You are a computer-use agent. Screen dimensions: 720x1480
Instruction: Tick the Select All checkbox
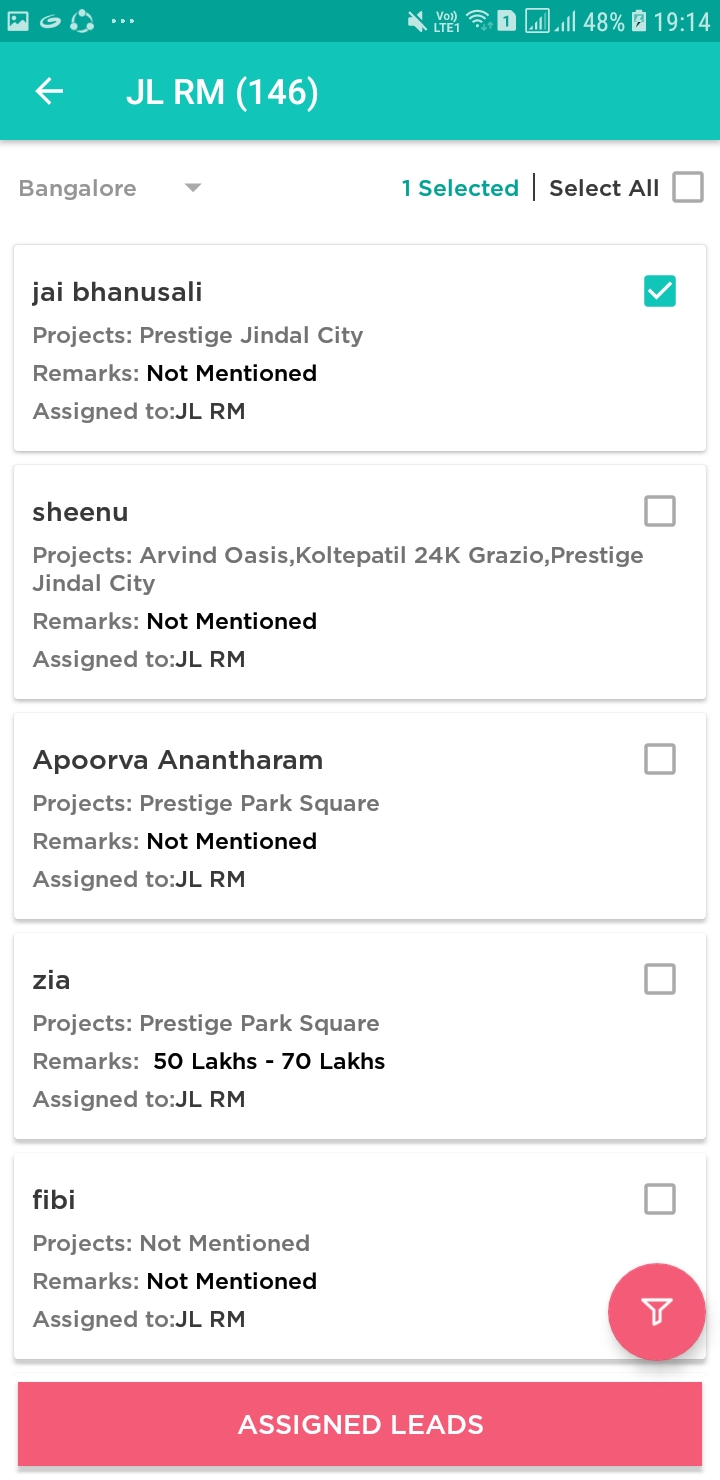(688, 187)
